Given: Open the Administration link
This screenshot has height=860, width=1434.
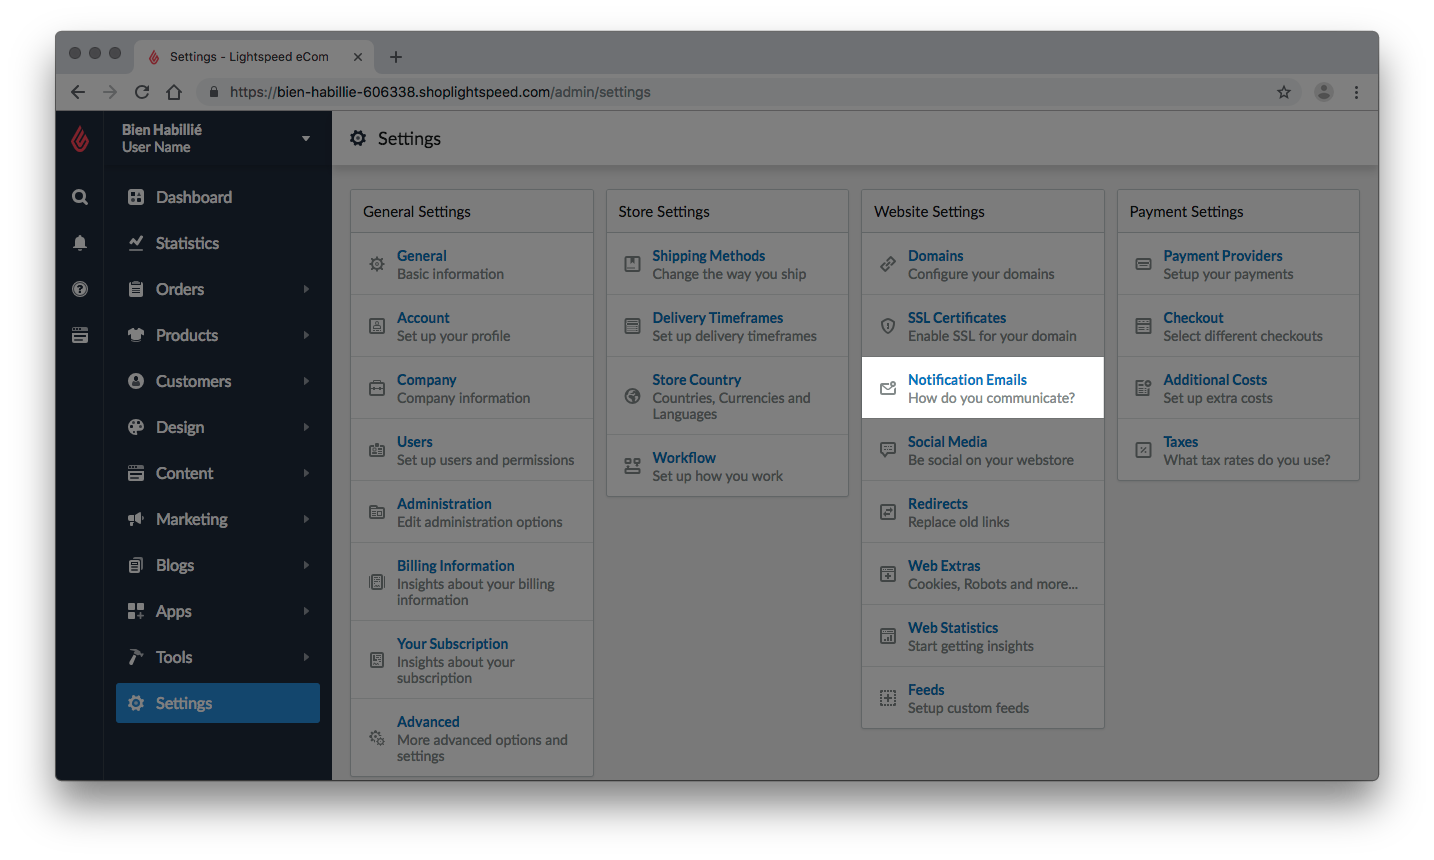Looking at the screenshot, I should (x=444, y=504).
